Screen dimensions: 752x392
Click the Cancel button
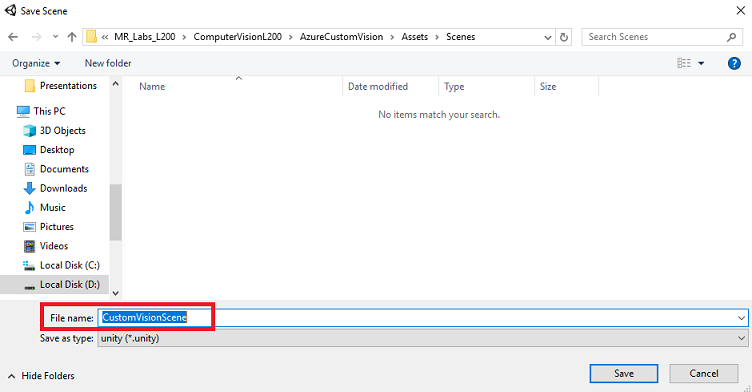(x=704, y=373)
